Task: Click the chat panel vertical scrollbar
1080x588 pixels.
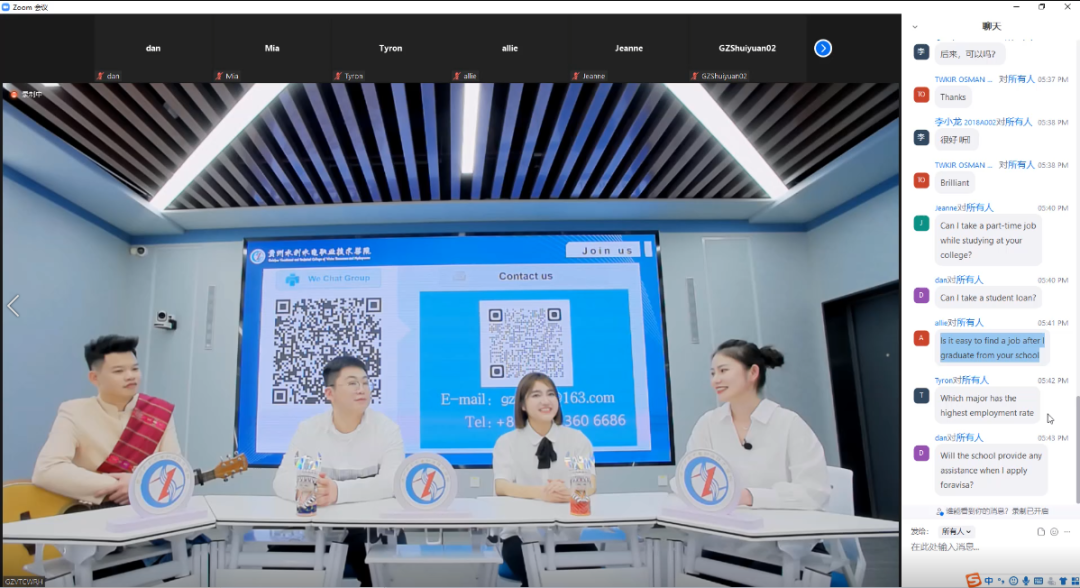Action: tap(1077, 449)
